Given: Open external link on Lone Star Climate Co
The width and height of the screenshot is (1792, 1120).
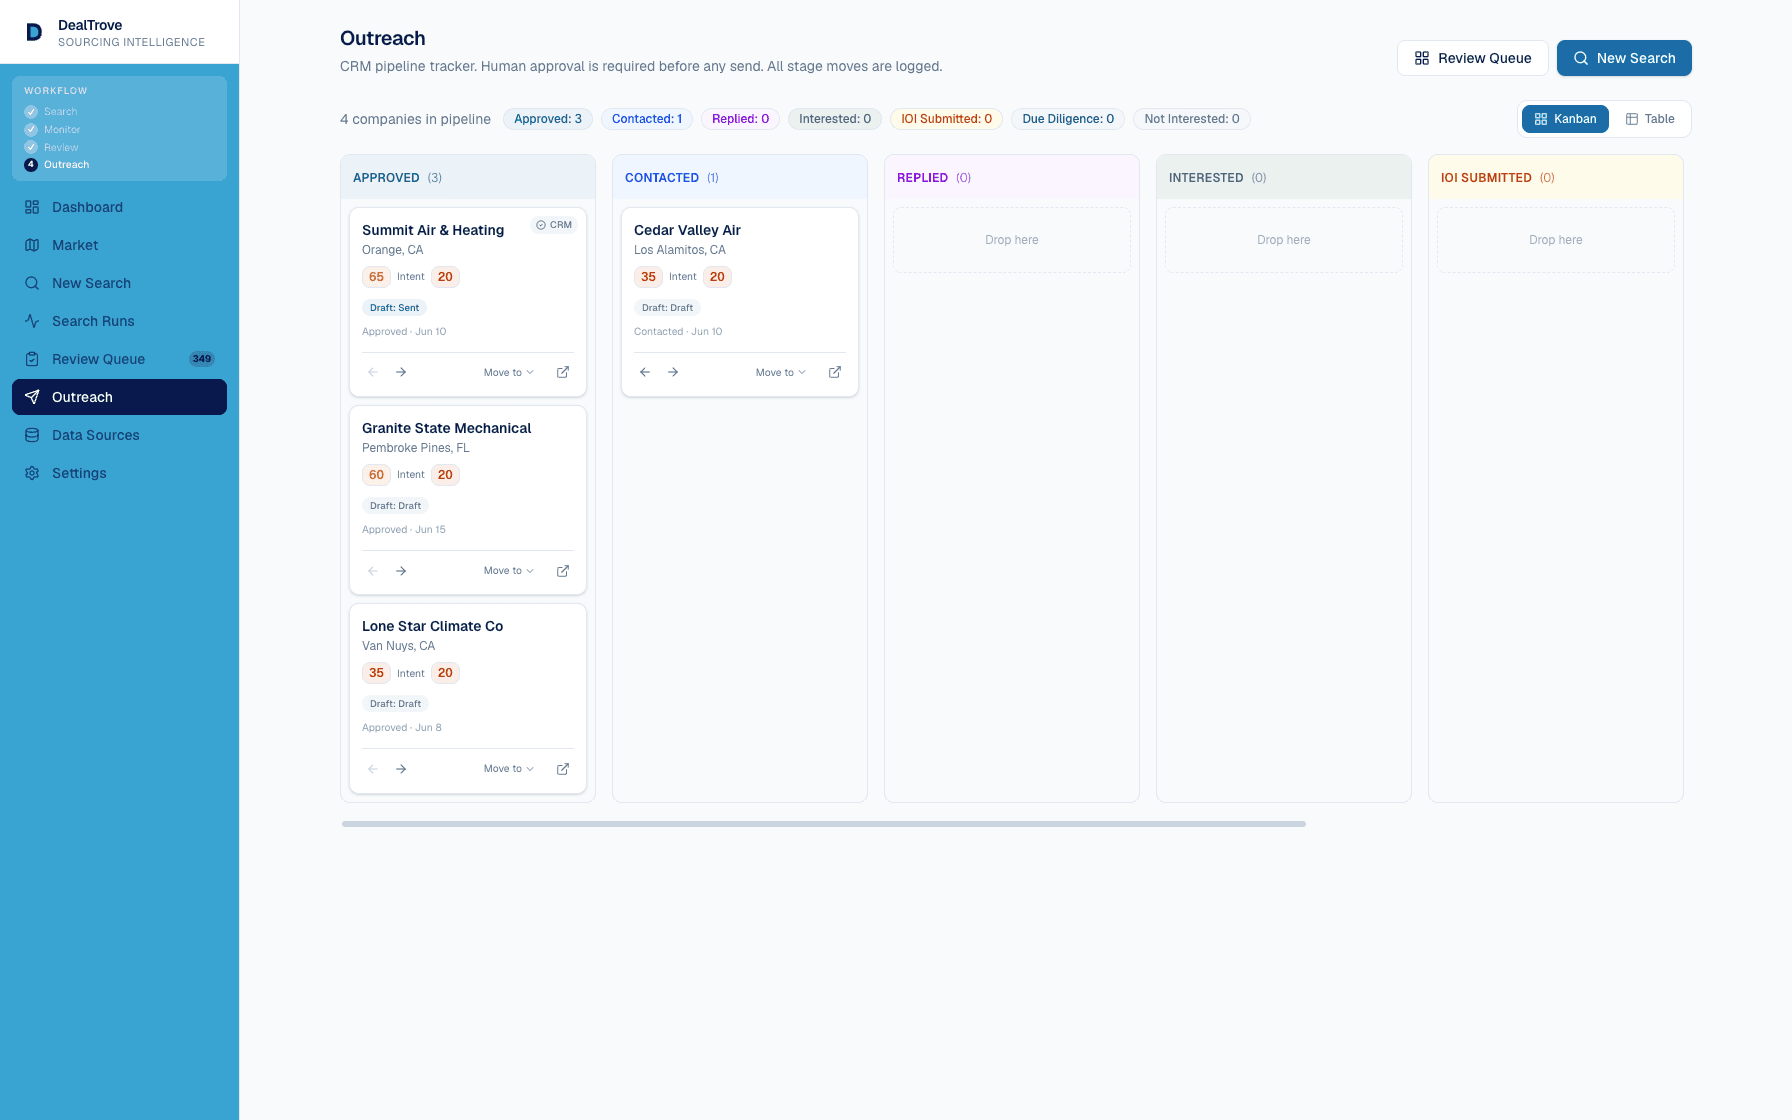Looking at the screenshot, I should coord(563,769).
